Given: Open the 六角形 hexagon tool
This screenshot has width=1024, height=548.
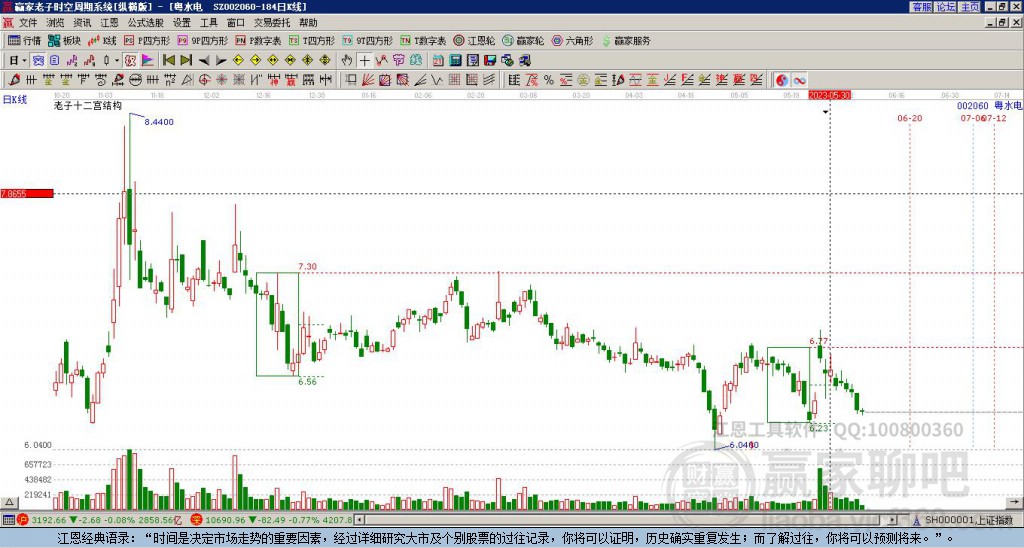Looking at the screenshot, I should click(572, 40).
